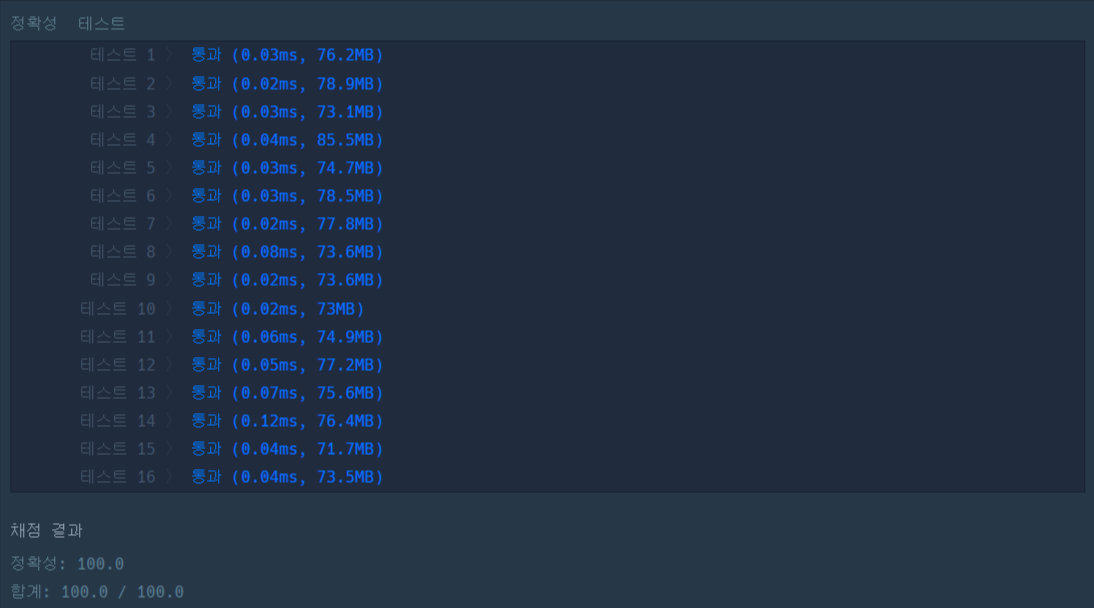Click the 합계: 100.0 / 100.0 total

pyautogui.click(x=97, y=592)
